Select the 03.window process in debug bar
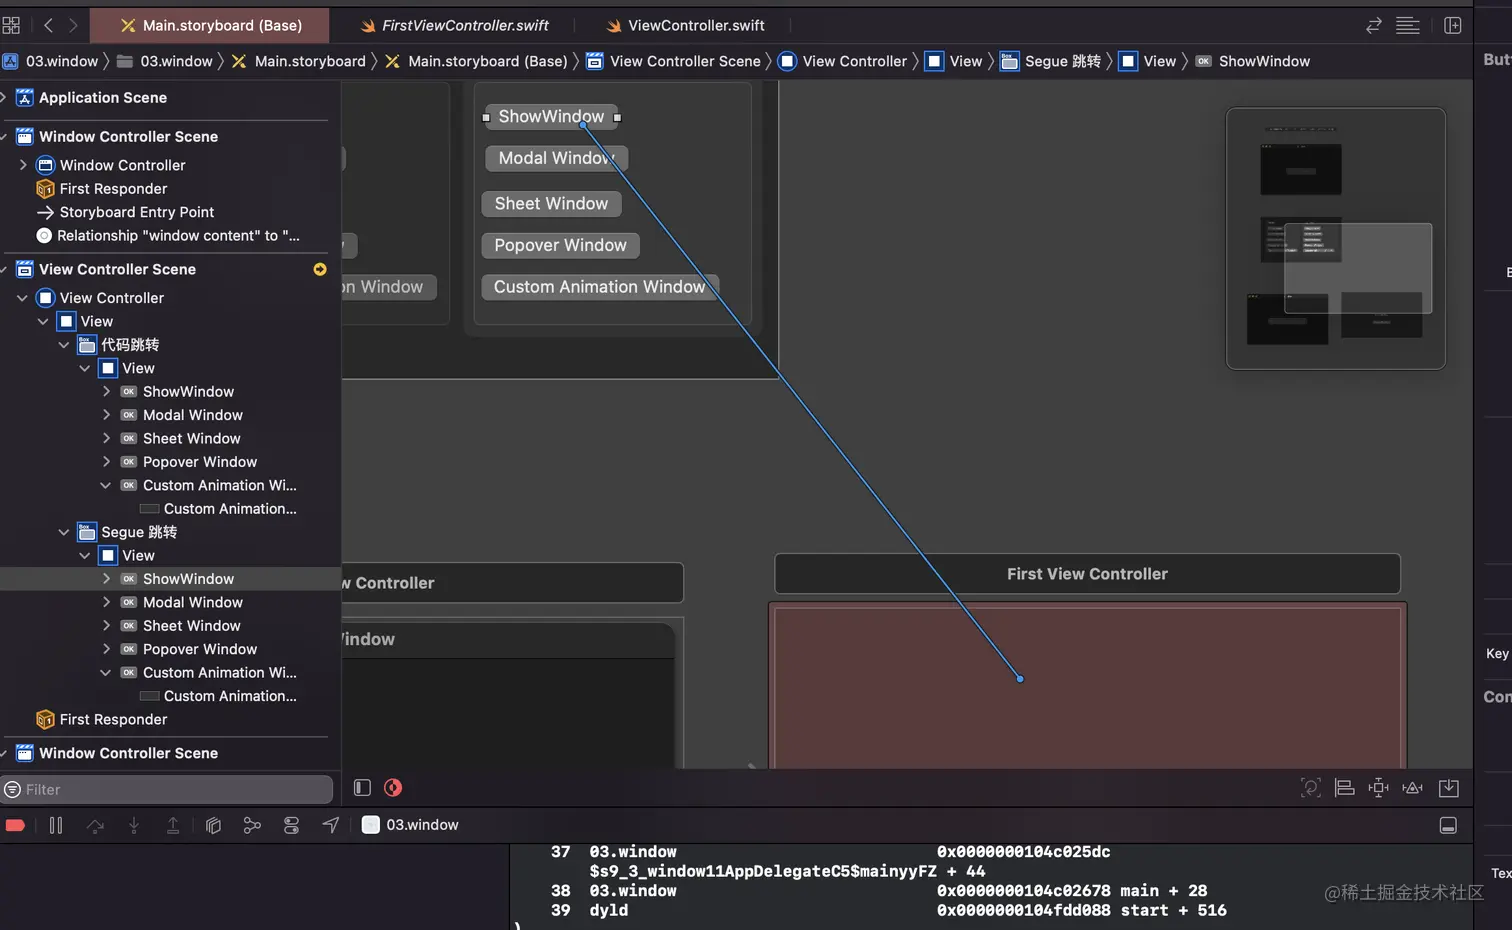Viewport: 1512px width, 930px height. [x=410, y=825]
